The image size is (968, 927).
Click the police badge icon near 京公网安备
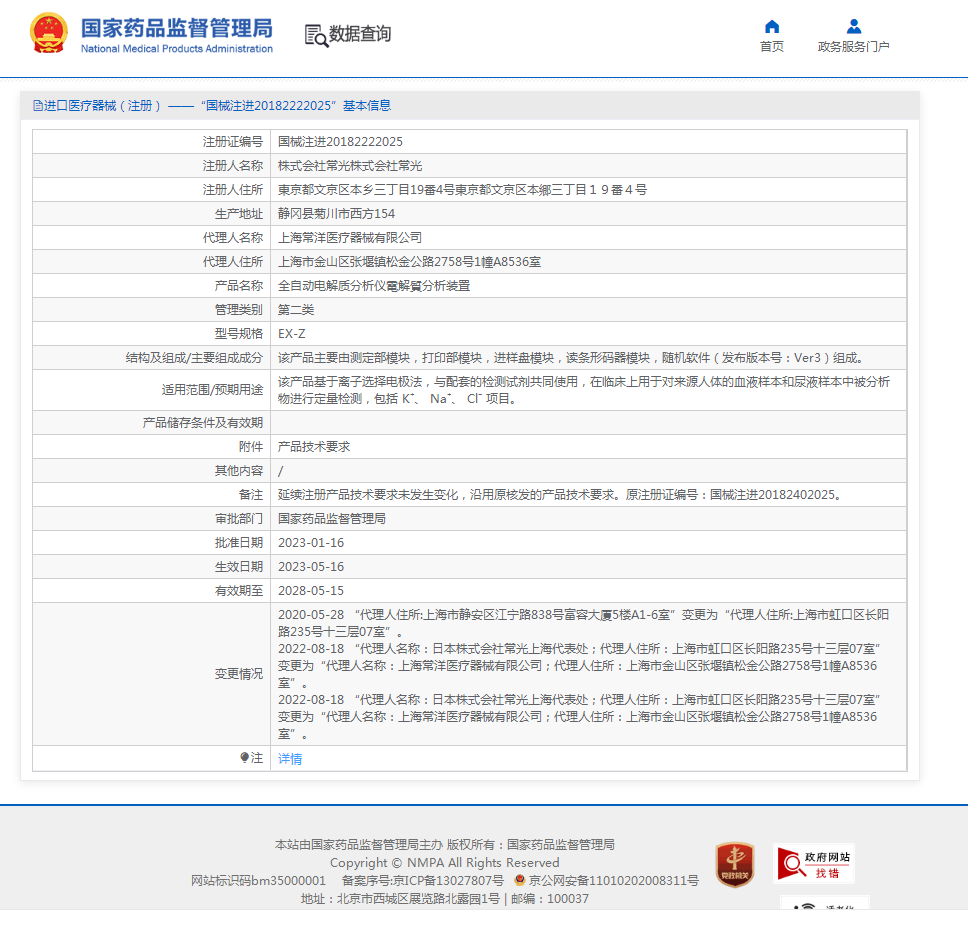(519, 880)
